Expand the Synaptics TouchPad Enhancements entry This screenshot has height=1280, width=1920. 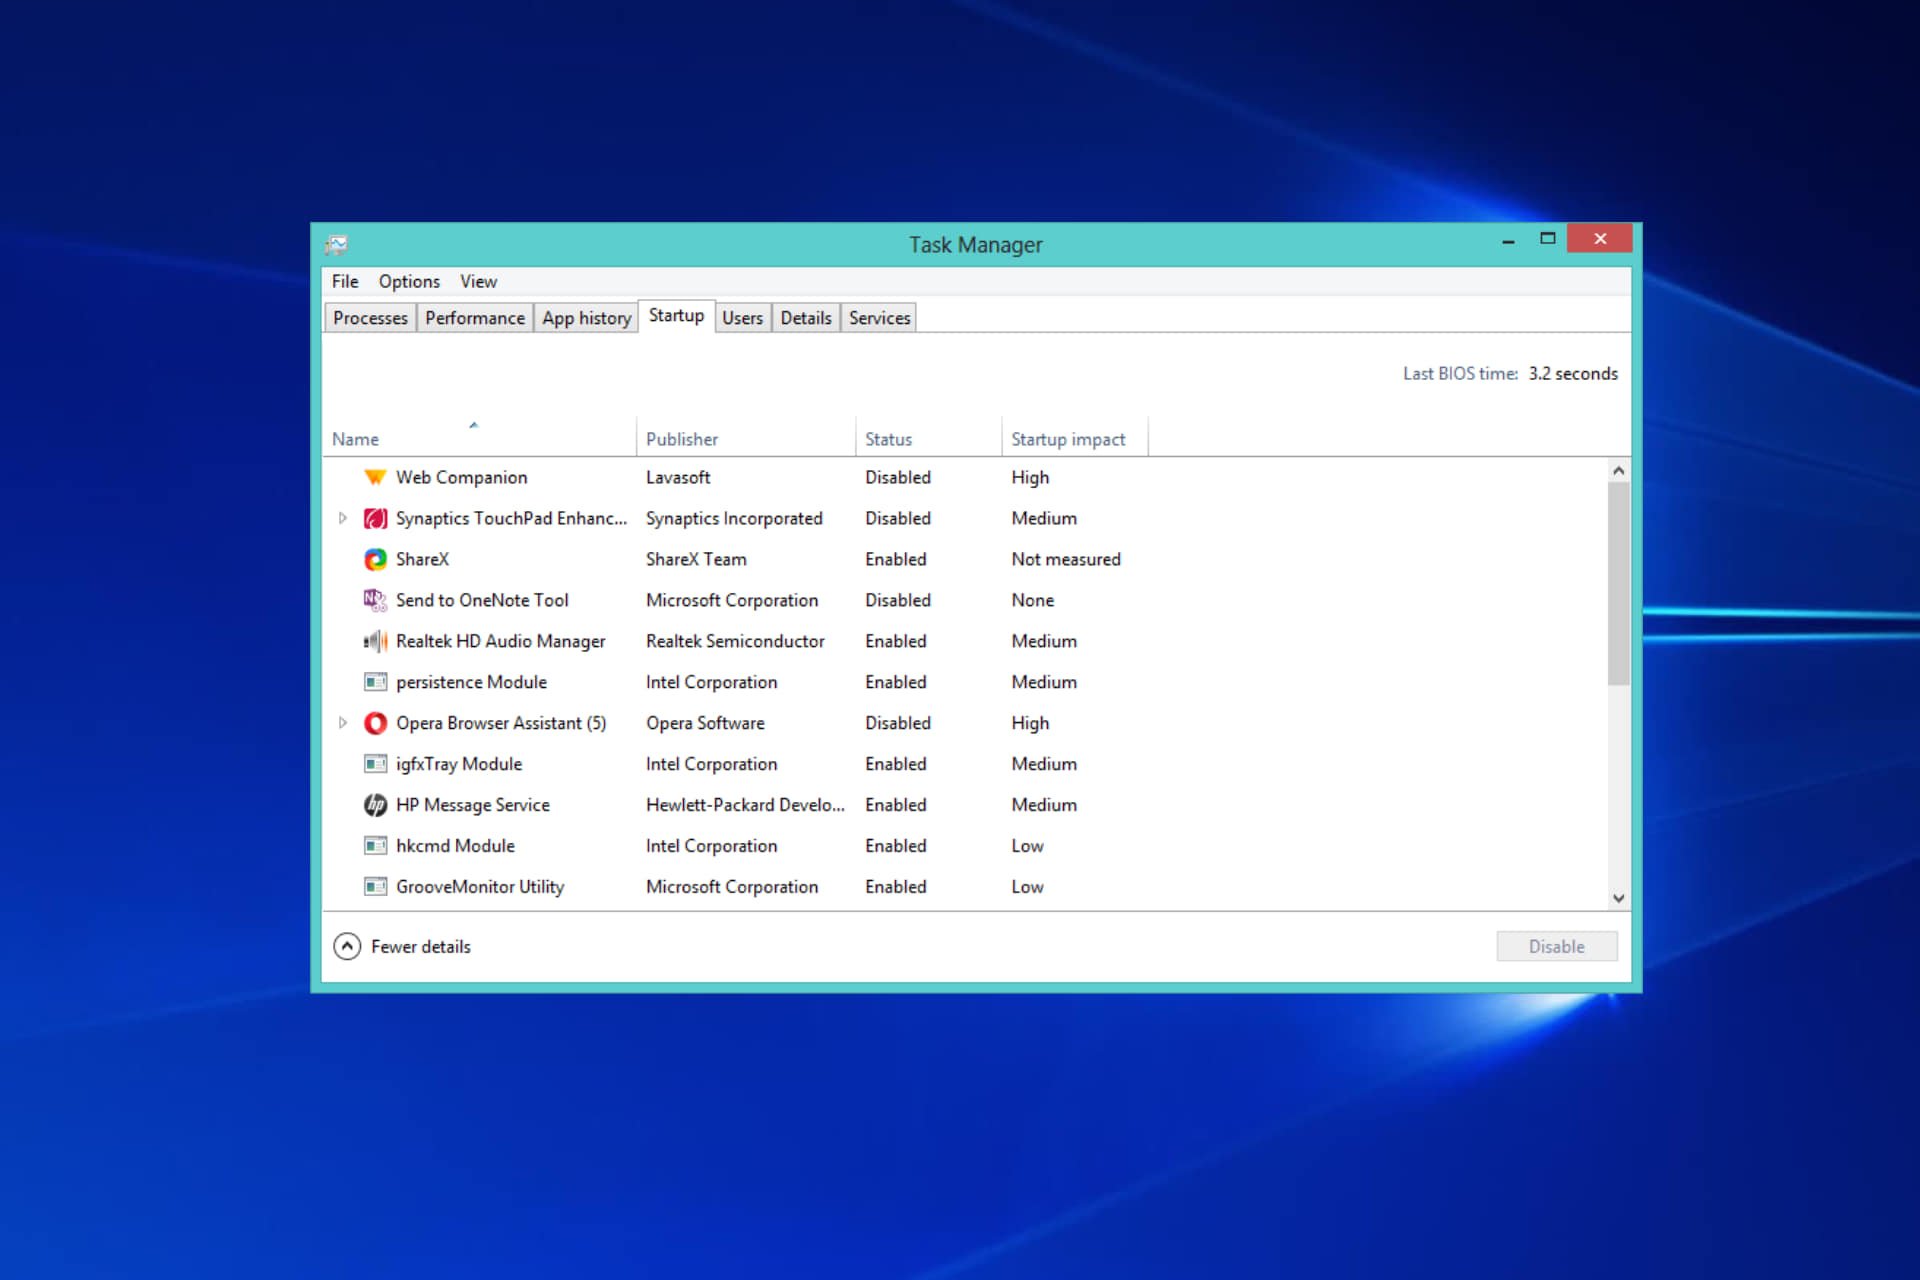(343, 518)
